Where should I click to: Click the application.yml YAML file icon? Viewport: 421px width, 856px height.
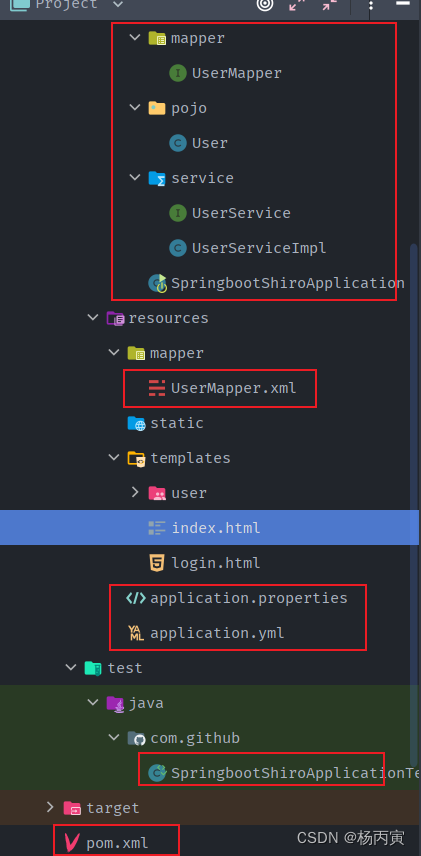pos(135,633)
